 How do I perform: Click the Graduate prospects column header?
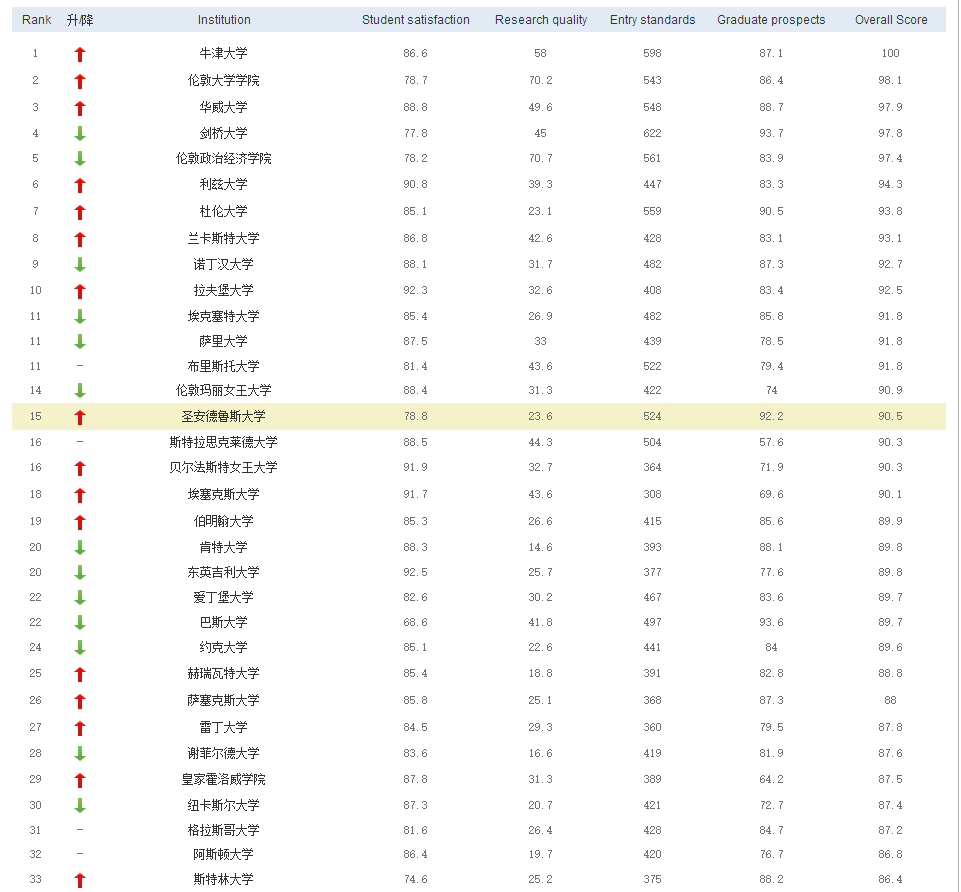[x=771, y=20]
